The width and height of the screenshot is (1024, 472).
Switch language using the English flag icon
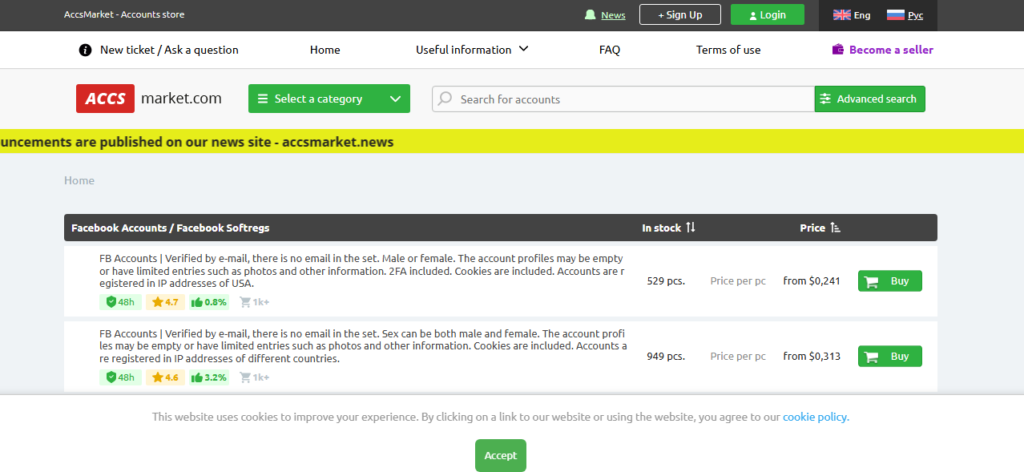[x=842, y=15]
